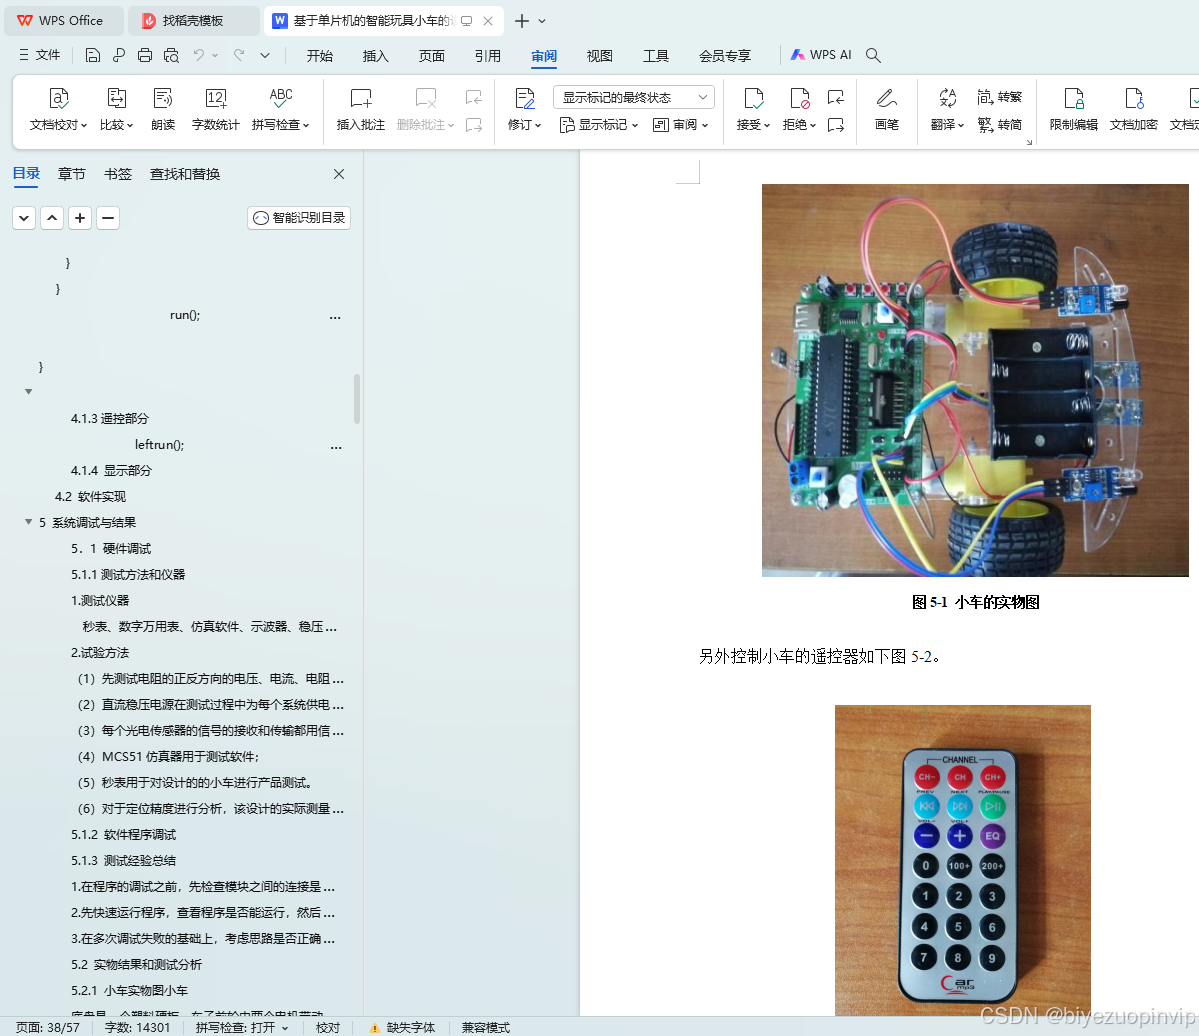Viewport: 1199px width, 1036px height.
Task: Click the outline level down chevron
Action: [24, 218]
